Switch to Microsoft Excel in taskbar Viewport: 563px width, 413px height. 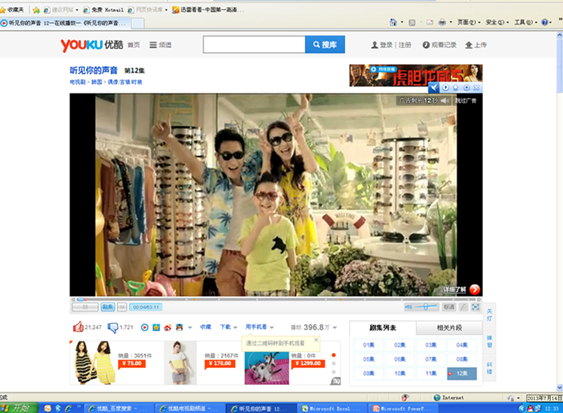point(332,408)
